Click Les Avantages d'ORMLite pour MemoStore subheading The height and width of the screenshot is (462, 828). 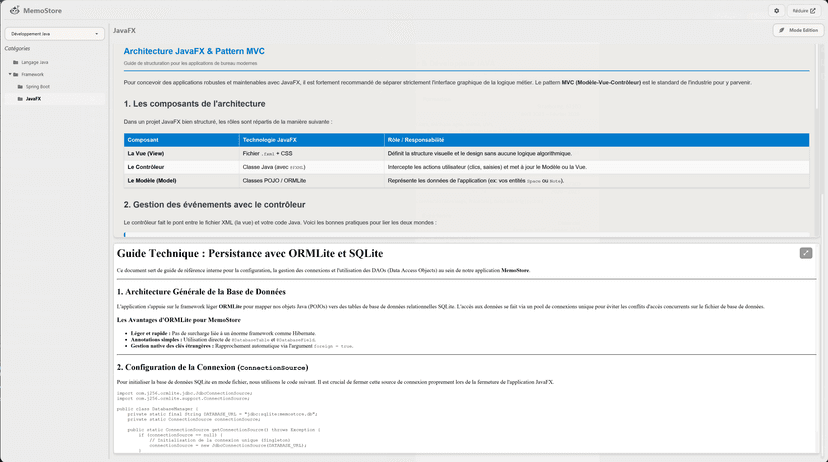coord(178,320)
